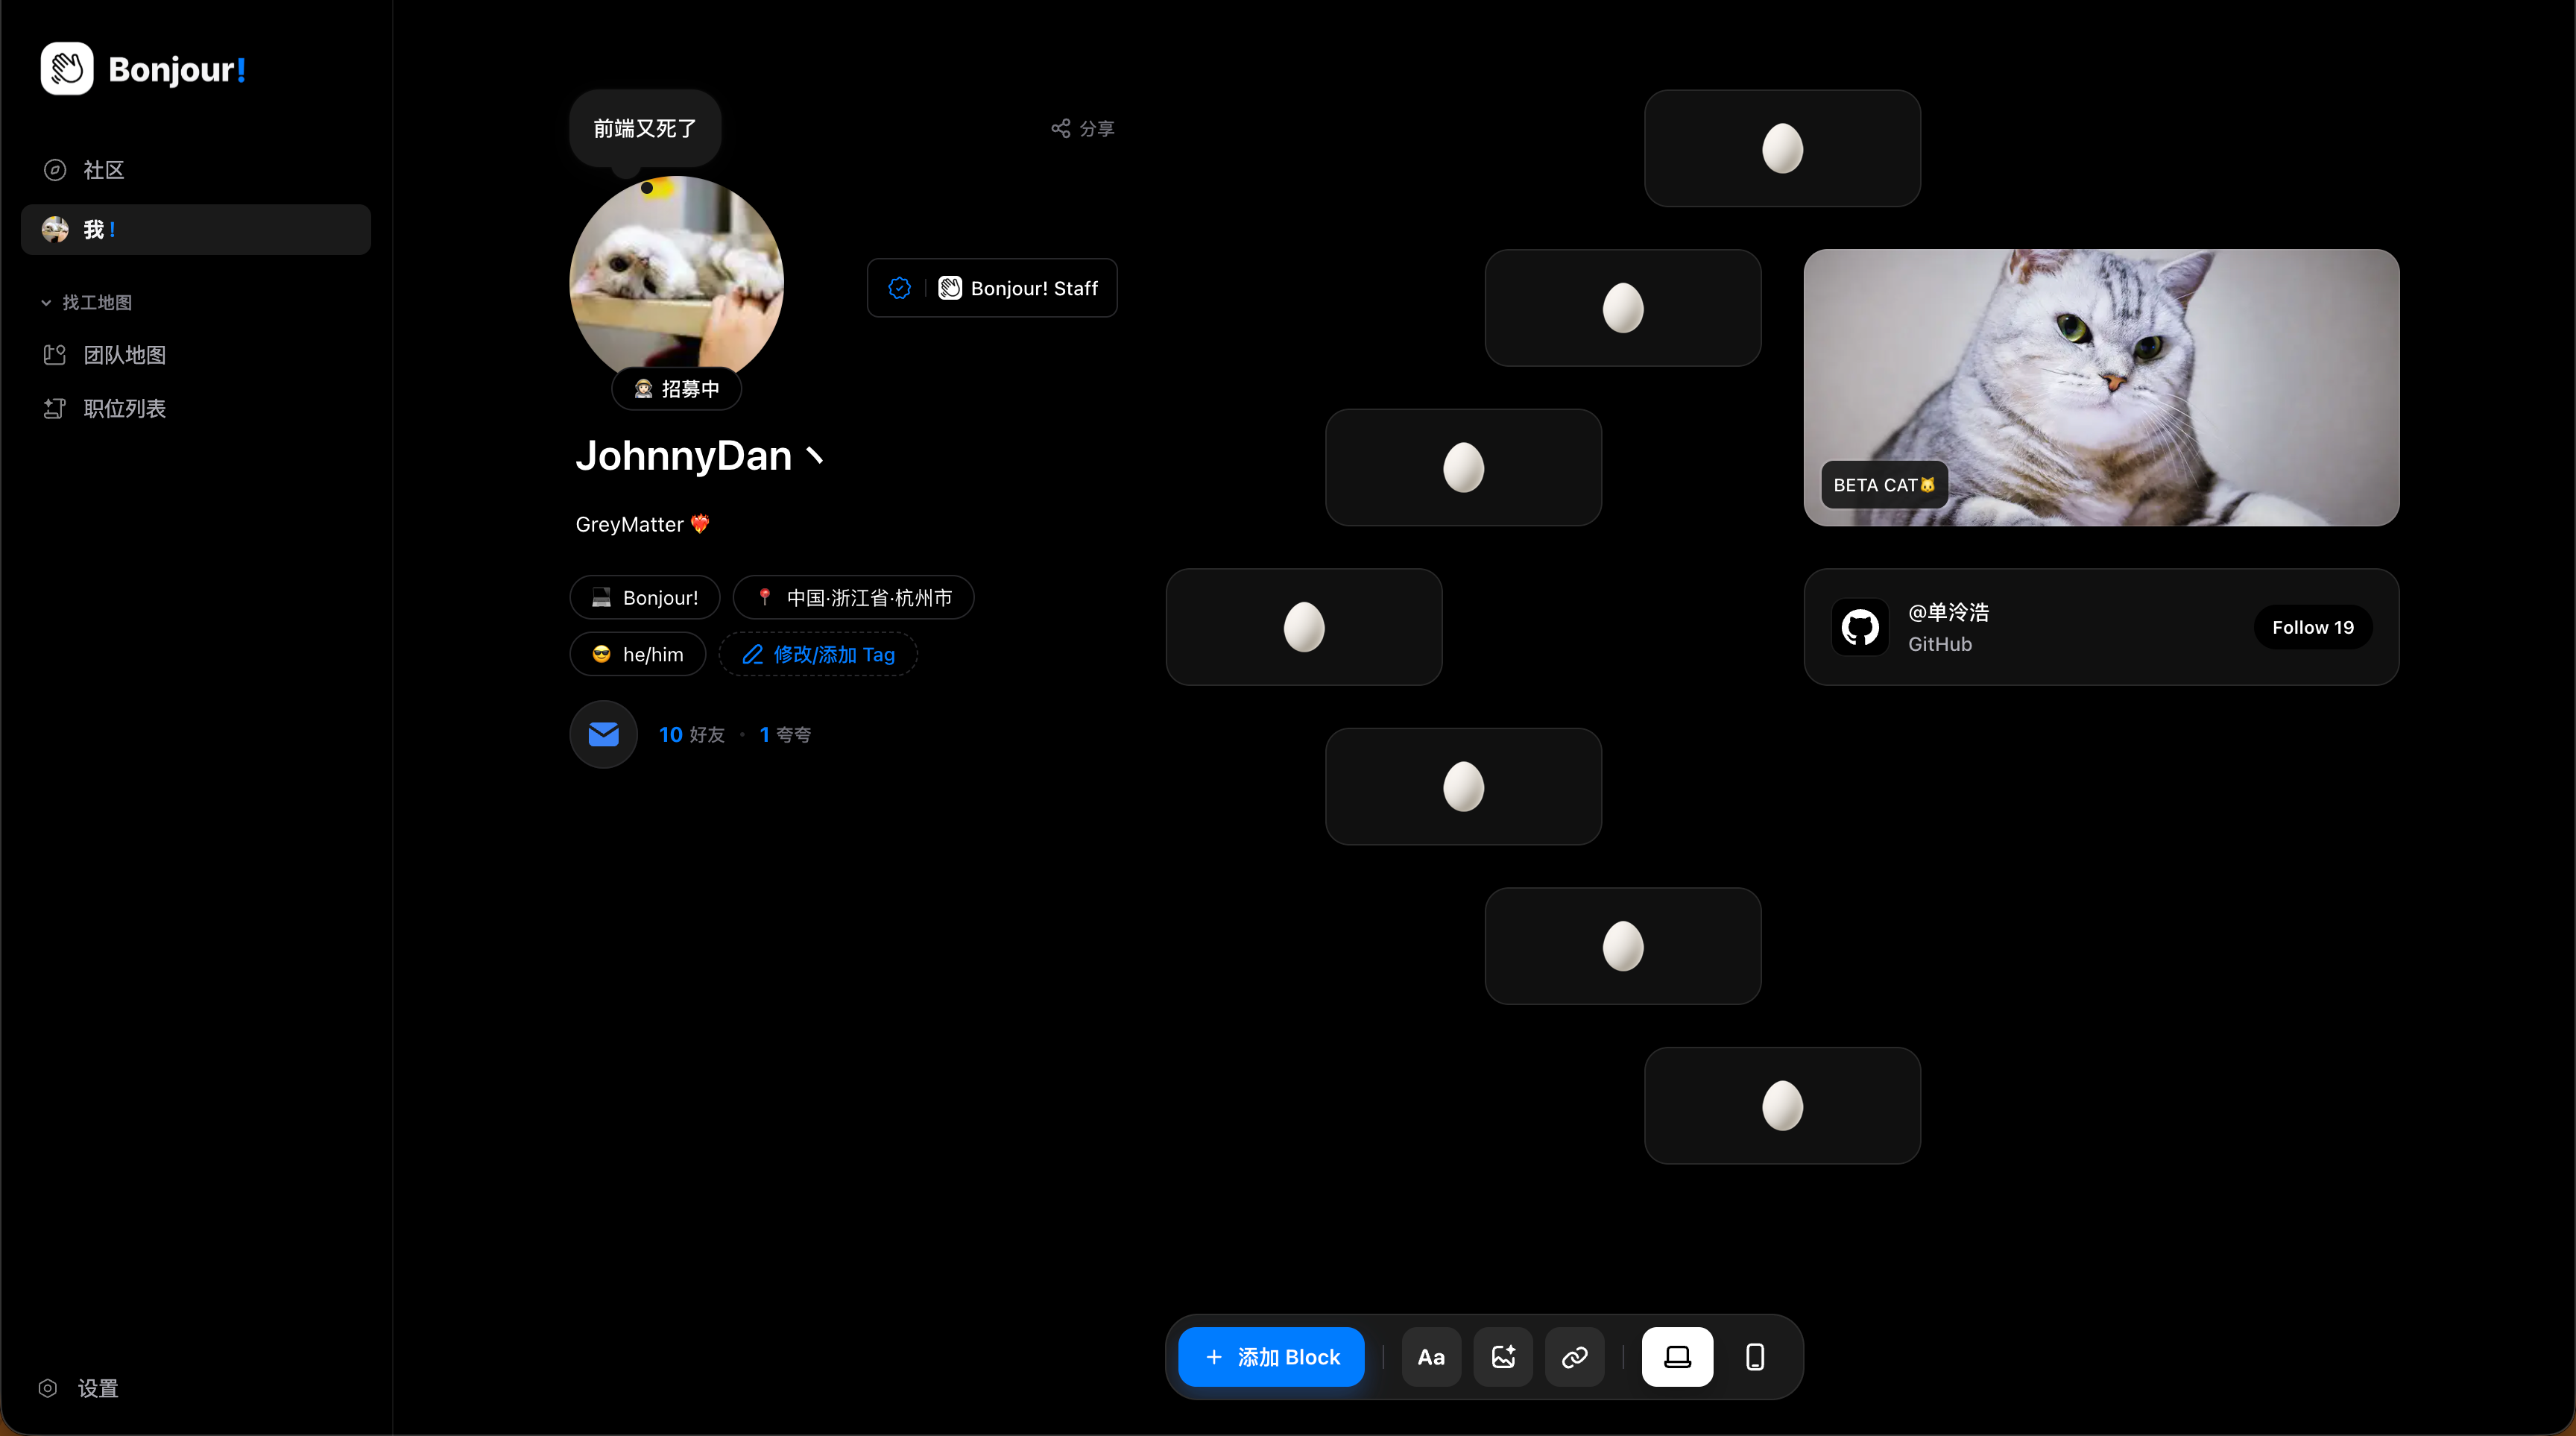Switch to mobile phone preview

coord(1755,1357)
